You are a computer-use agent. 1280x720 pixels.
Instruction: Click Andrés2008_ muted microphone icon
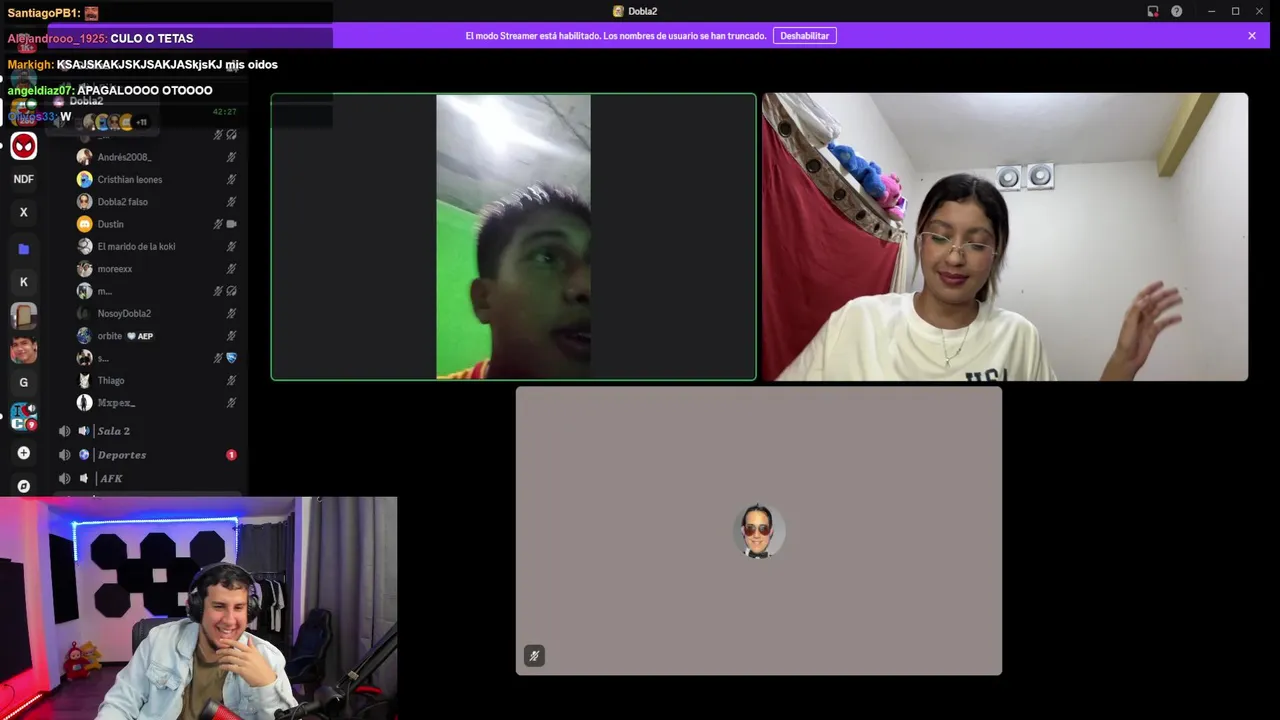pyautogui.click(x=231, y=157)
